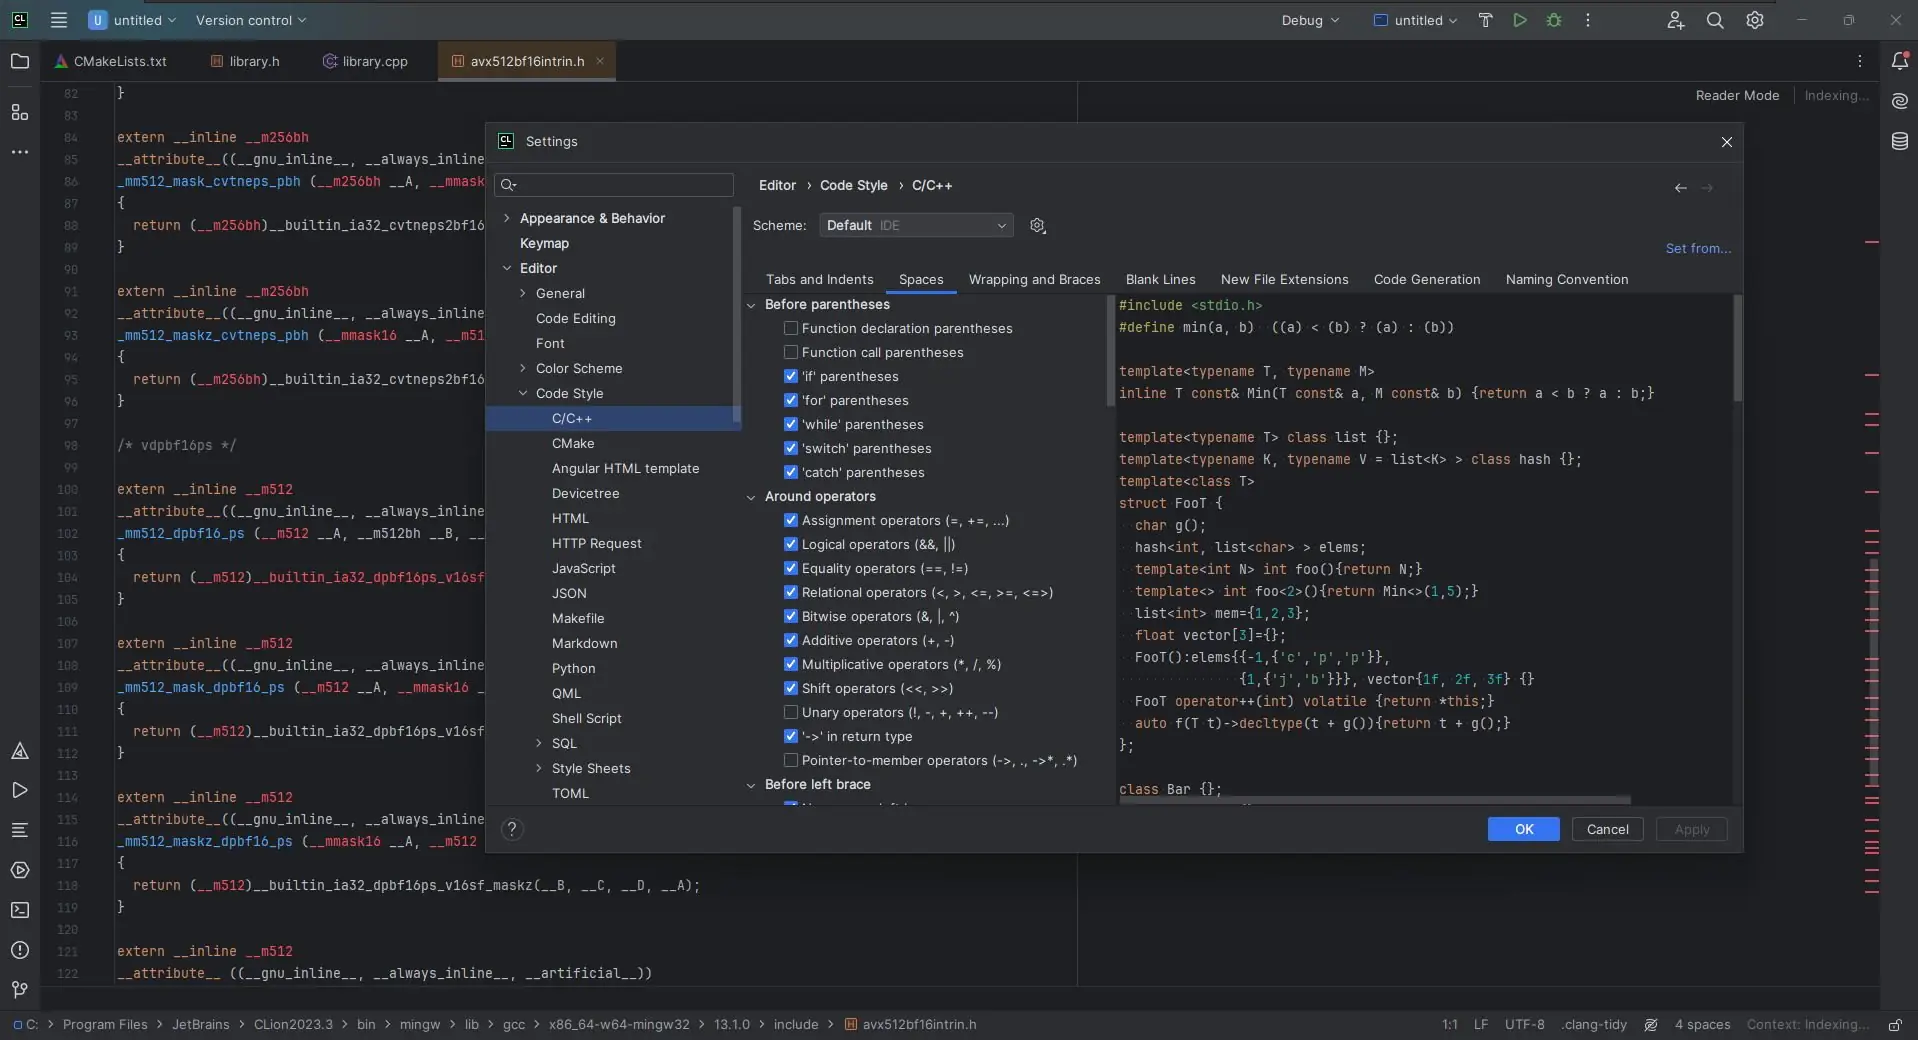The image size is (1918, 1040).
Task: Enable Function declaration parentheses checkbox
Action: coord(791,328)
